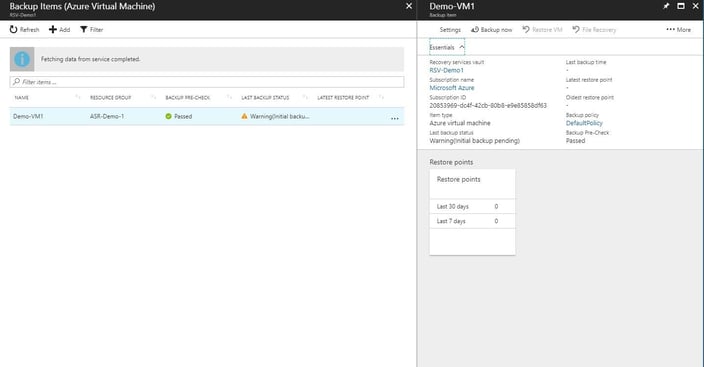Click the Warning triangle status icon

pos(244,116)
